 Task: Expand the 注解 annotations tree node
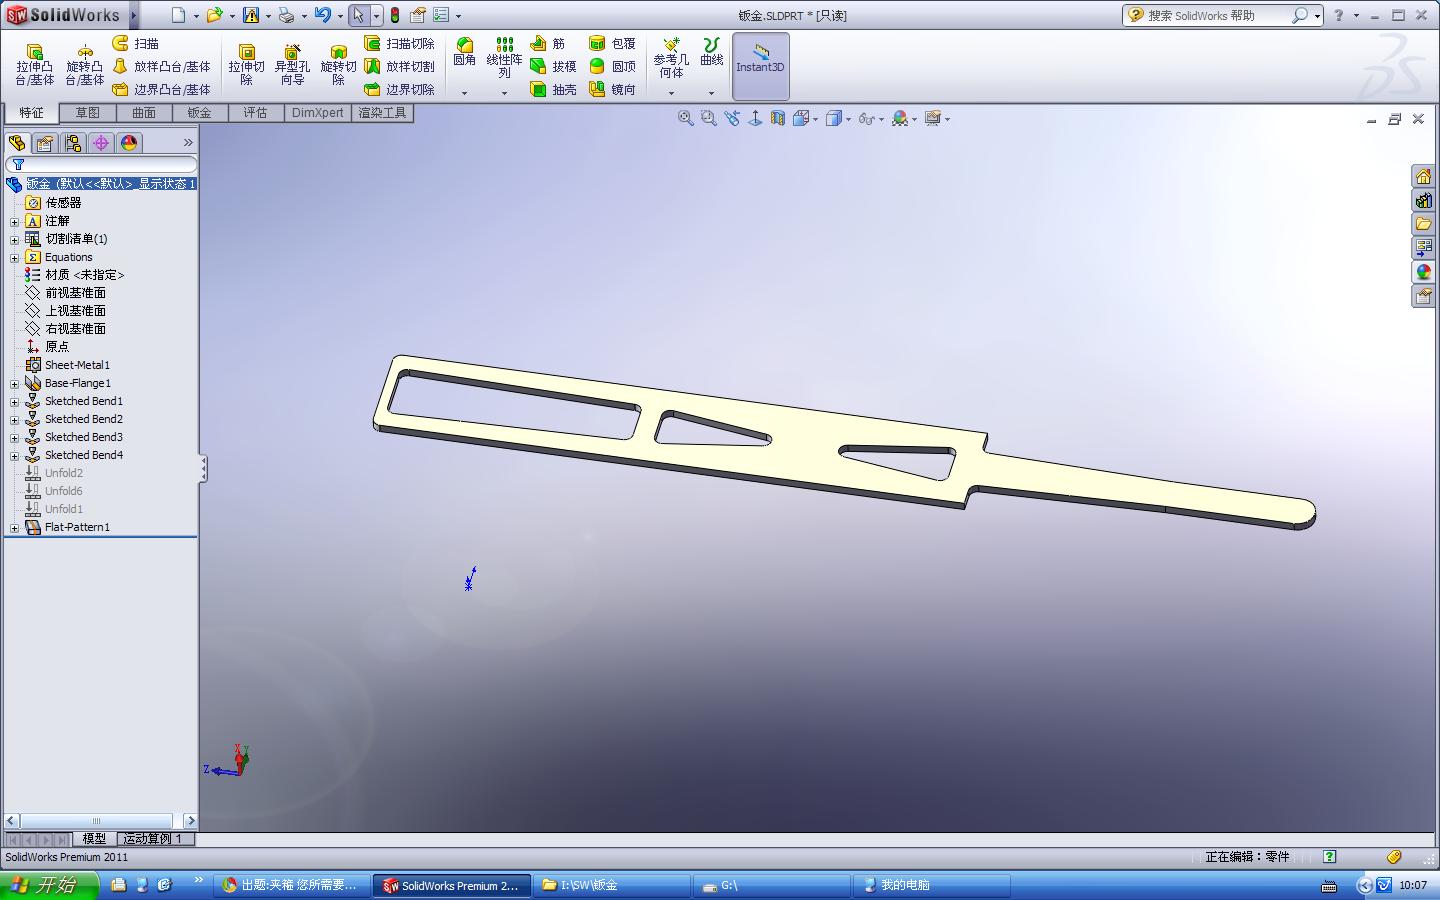click(14, 221)
